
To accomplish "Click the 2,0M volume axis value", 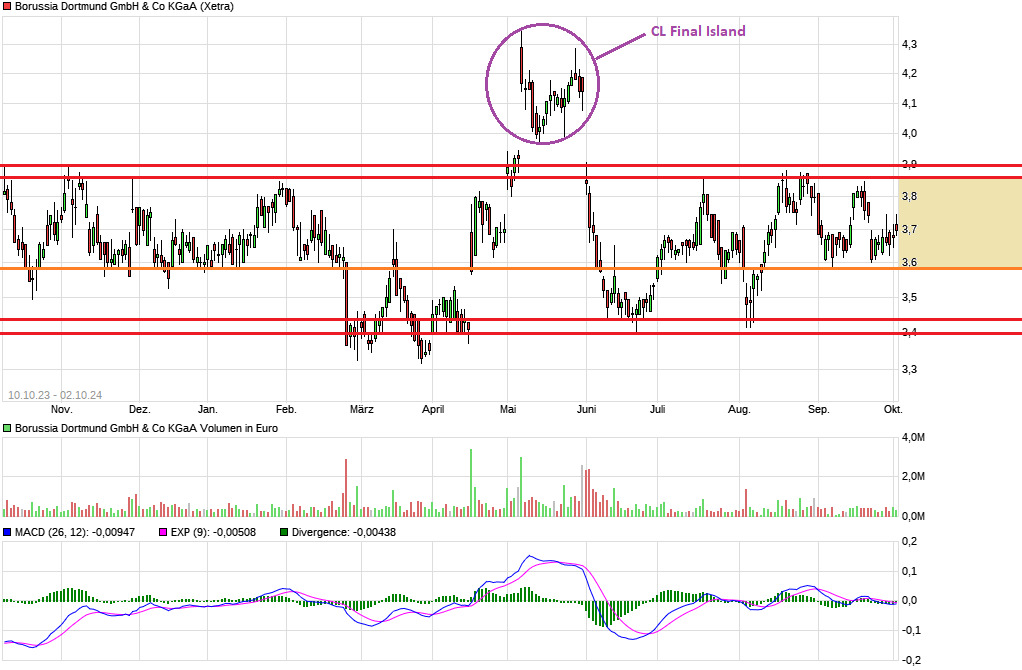I will pos(913,476).
